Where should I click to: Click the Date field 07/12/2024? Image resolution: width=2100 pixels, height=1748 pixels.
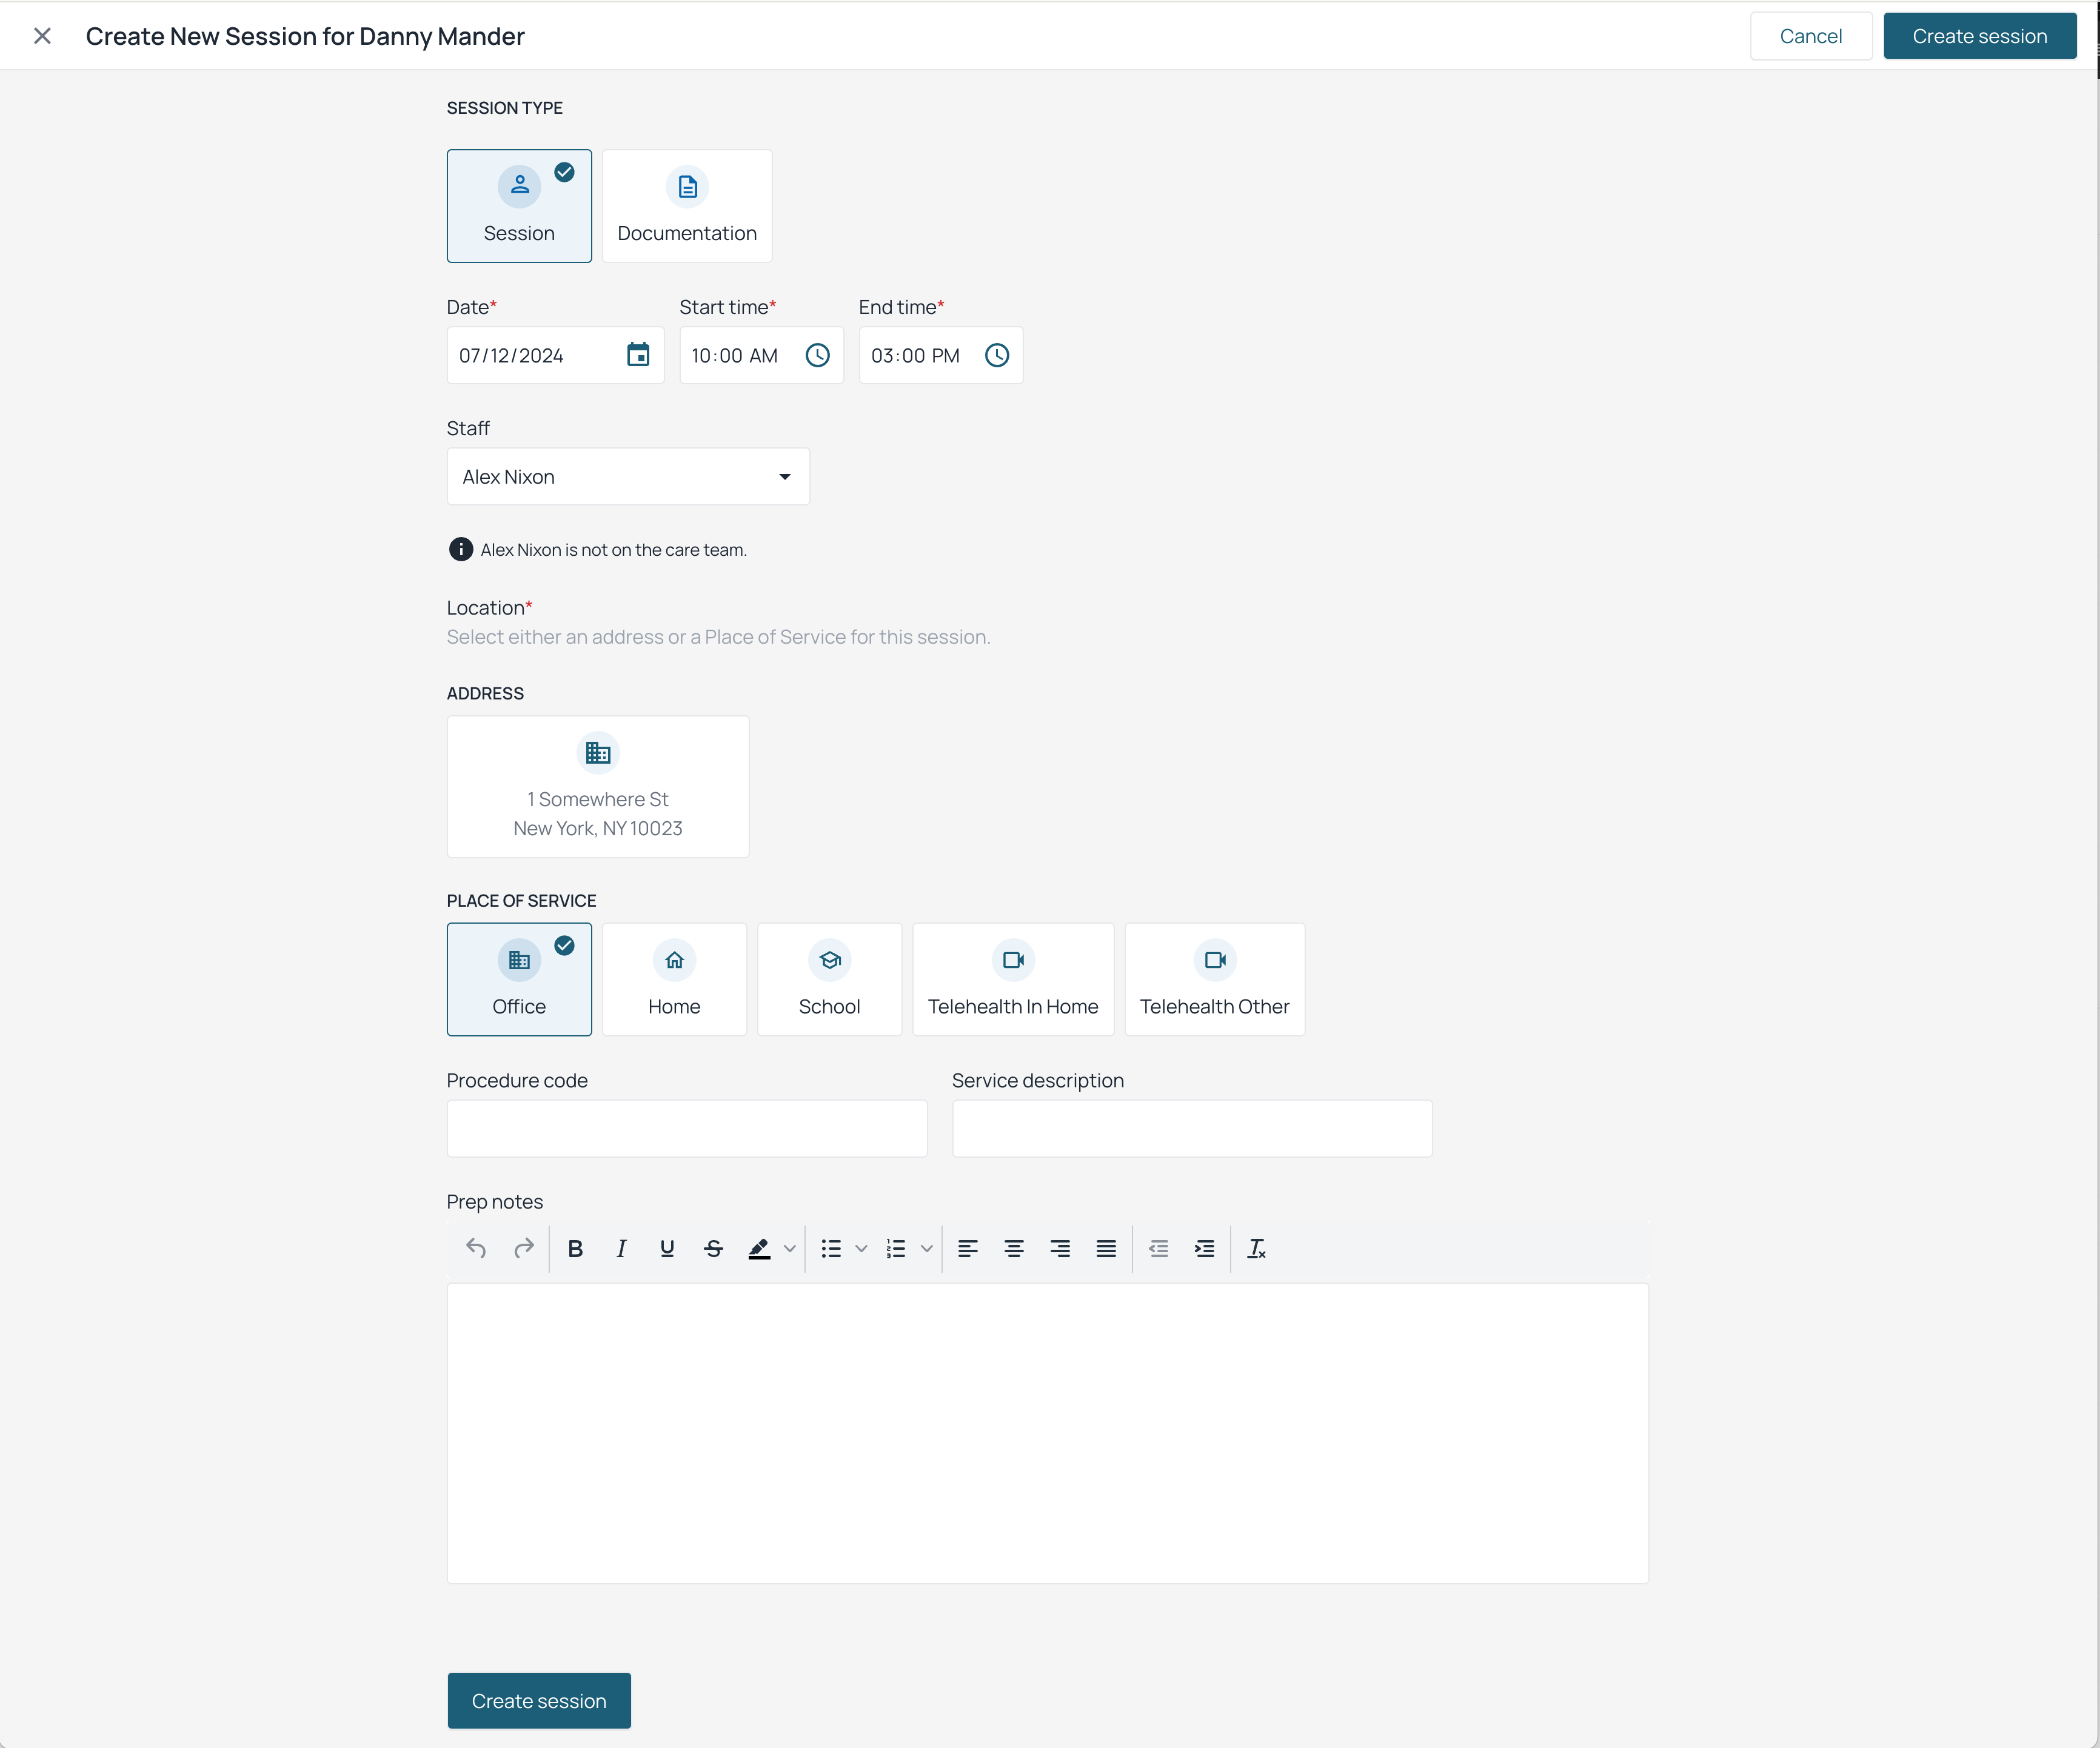click(x=555, y=355)
